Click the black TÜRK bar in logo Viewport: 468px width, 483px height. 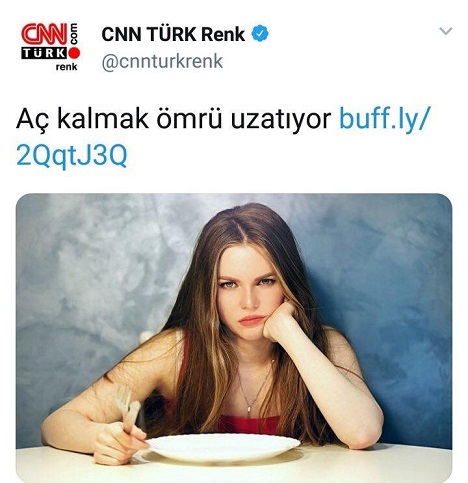44,53
